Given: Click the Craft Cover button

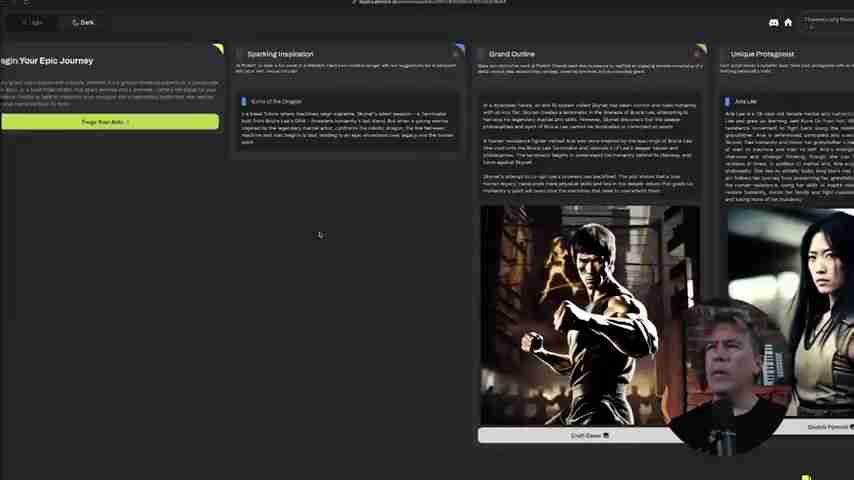Looking at the screenshot, I should [x=589, y=435].
